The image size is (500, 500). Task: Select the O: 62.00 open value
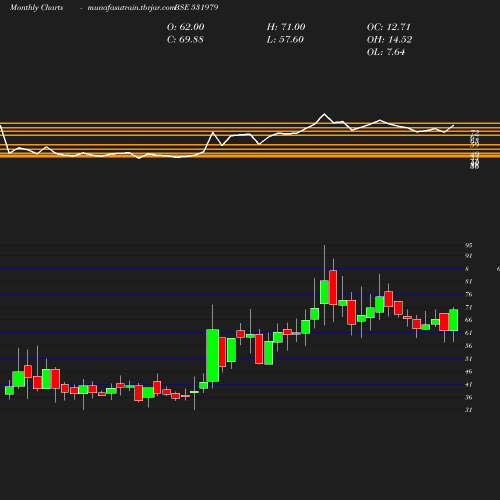click(x=186, y=27)
